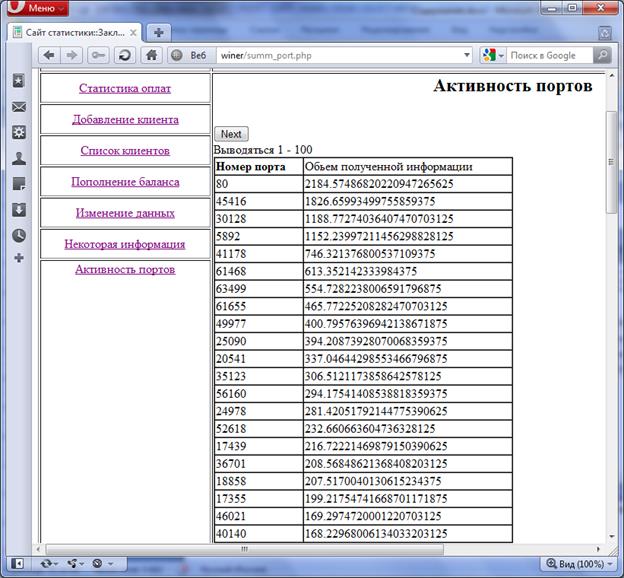Open the zoom level Вид (100%) dropdown

point(575,563)
